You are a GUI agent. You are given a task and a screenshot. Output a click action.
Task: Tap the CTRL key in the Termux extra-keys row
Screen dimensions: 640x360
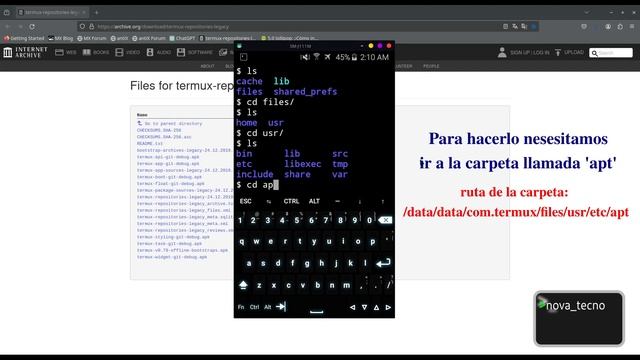coord(291,201)
